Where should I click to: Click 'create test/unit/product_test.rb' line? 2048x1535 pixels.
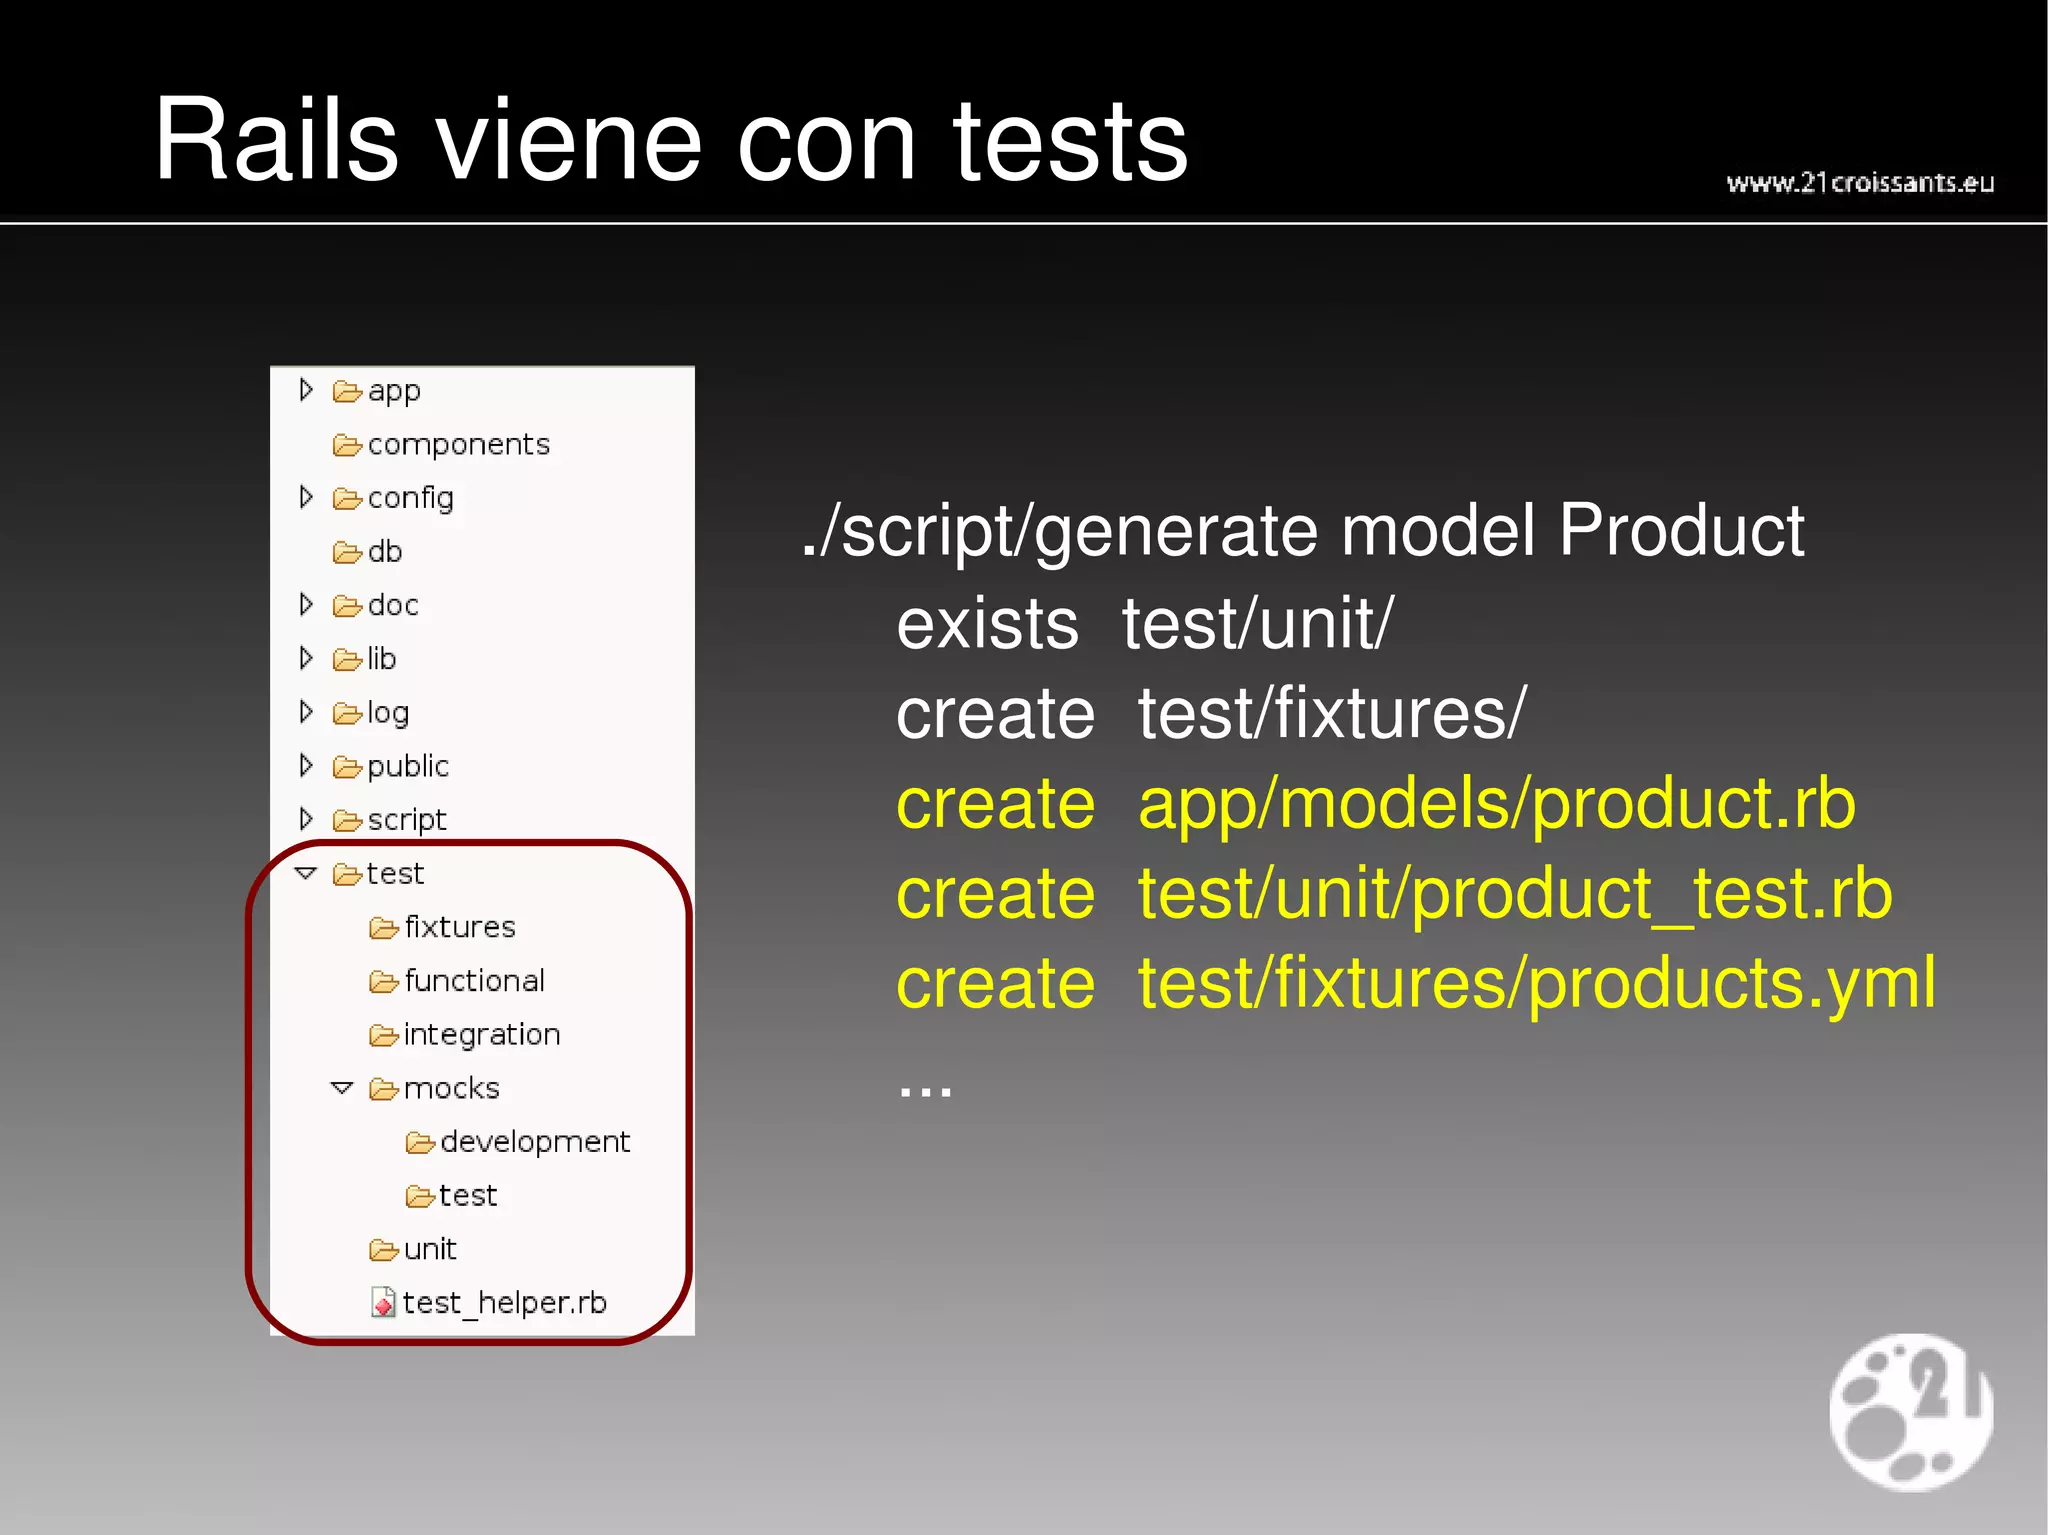pyautogui.click(x=1394, y=893)
